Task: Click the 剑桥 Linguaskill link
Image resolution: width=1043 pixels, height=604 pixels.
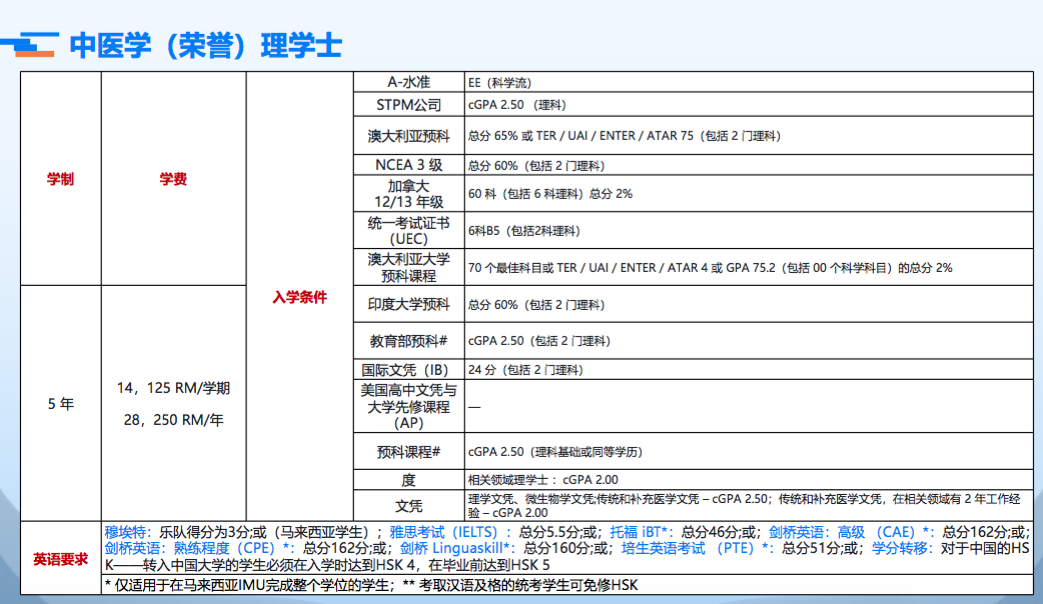Action: pyautogui.click(x=457, y=548)
